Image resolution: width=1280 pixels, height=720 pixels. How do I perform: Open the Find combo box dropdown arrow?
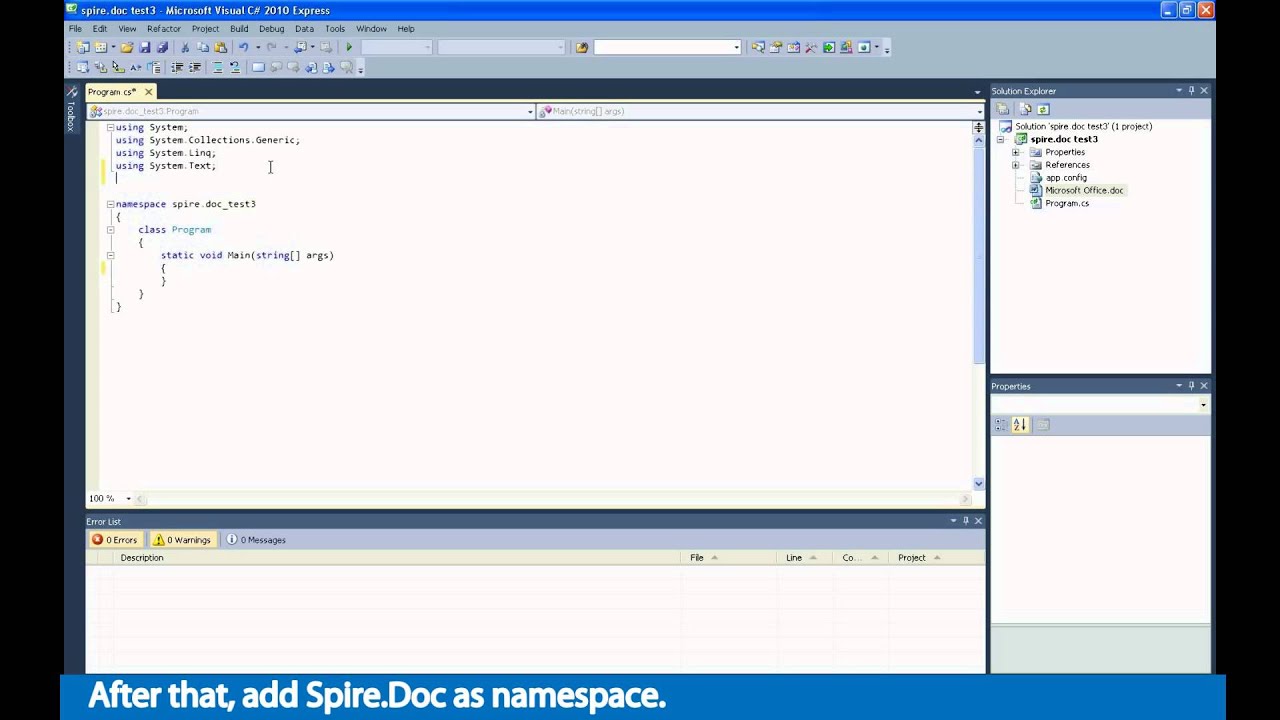click(x=736, y=47)
